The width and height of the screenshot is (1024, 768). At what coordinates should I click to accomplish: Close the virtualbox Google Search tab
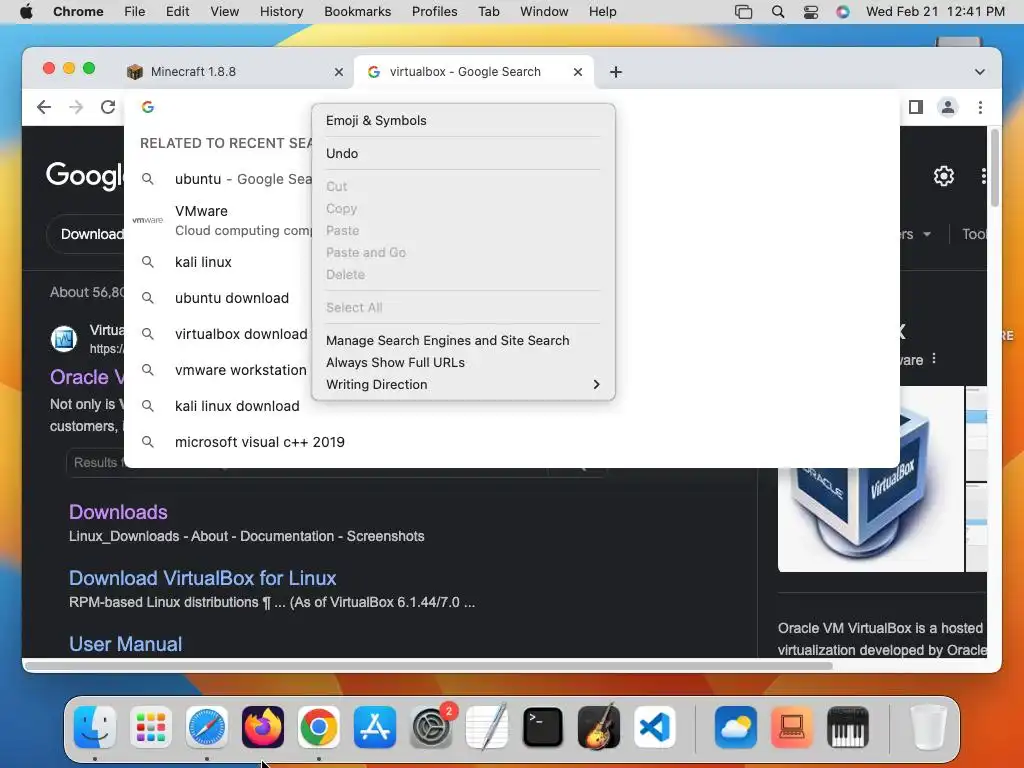(577, 72)
